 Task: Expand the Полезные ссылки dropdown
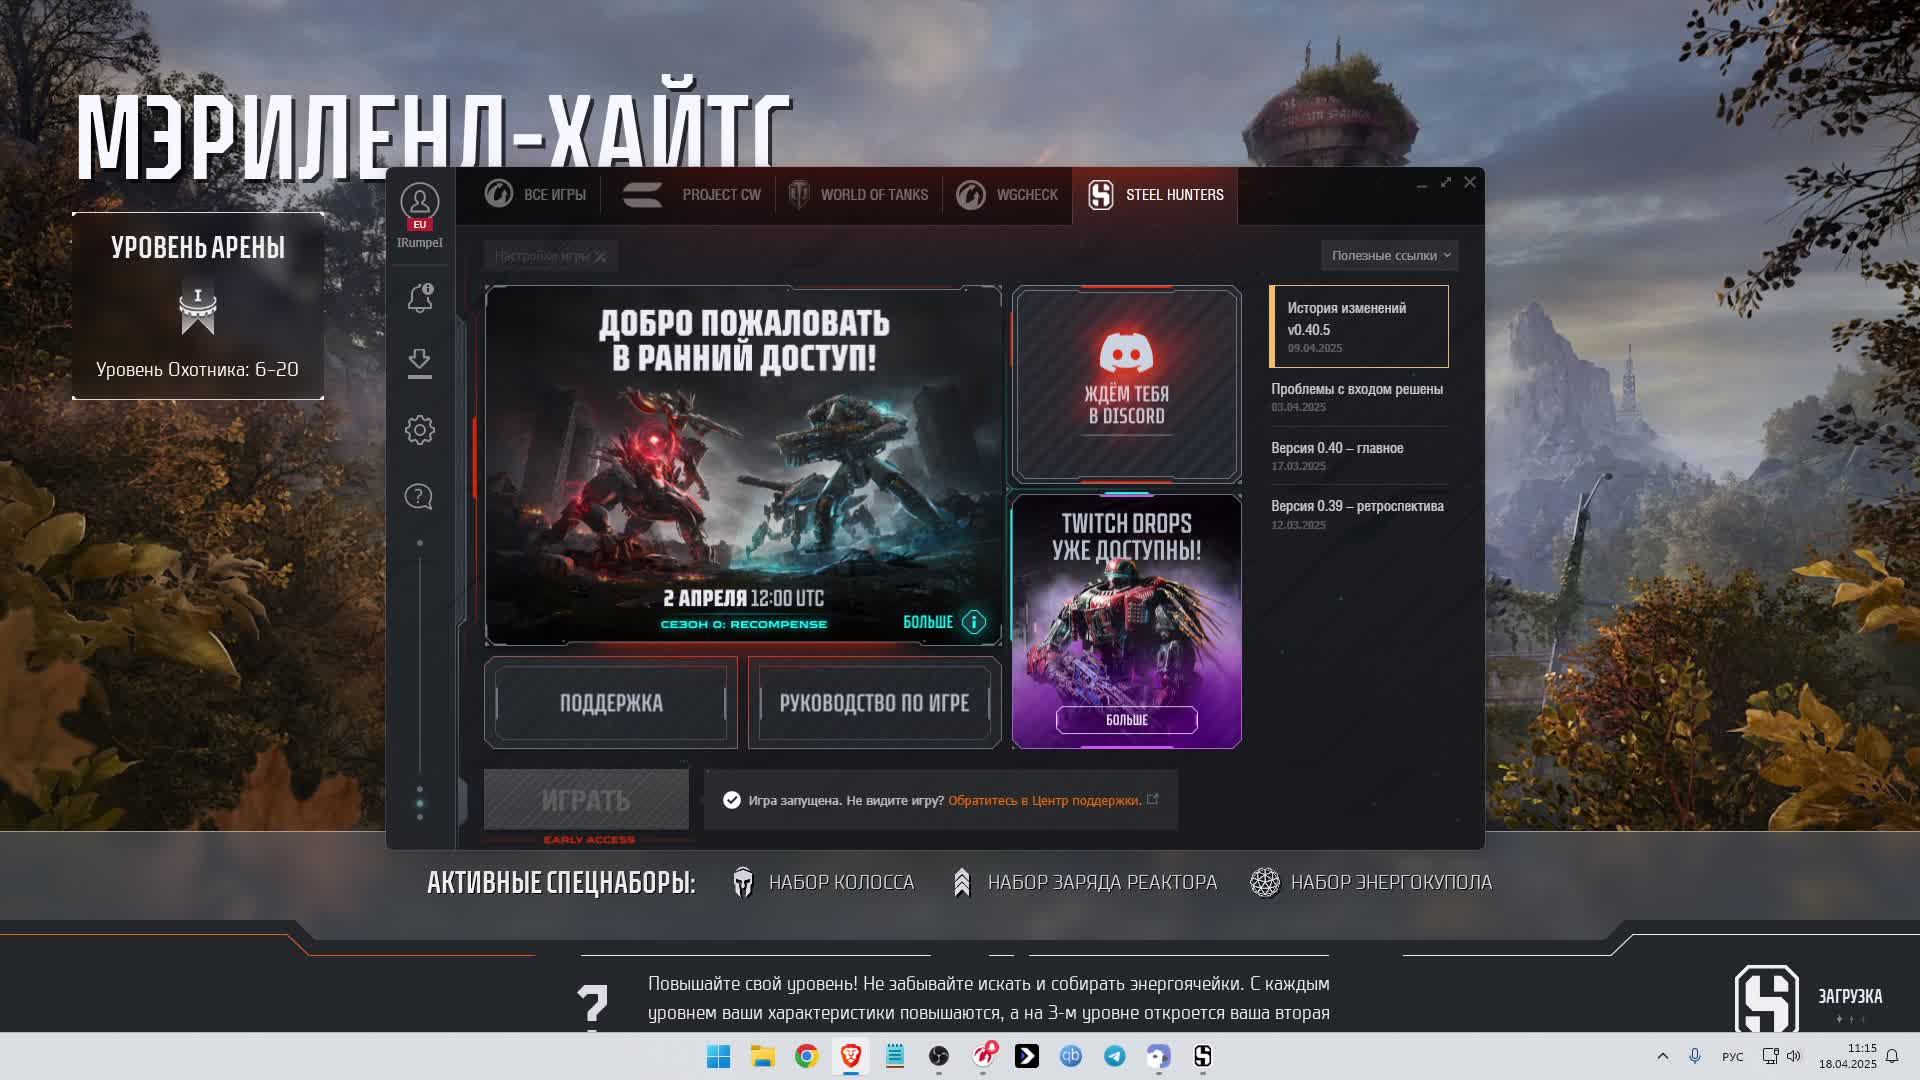(x=1389, y=256)
